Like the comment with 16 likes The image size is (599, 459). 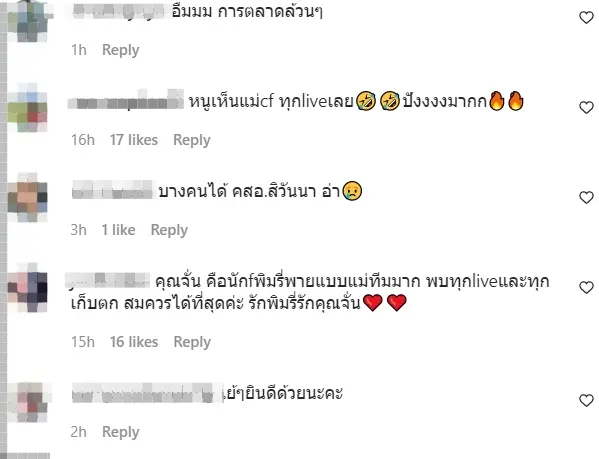coord(586,287)
